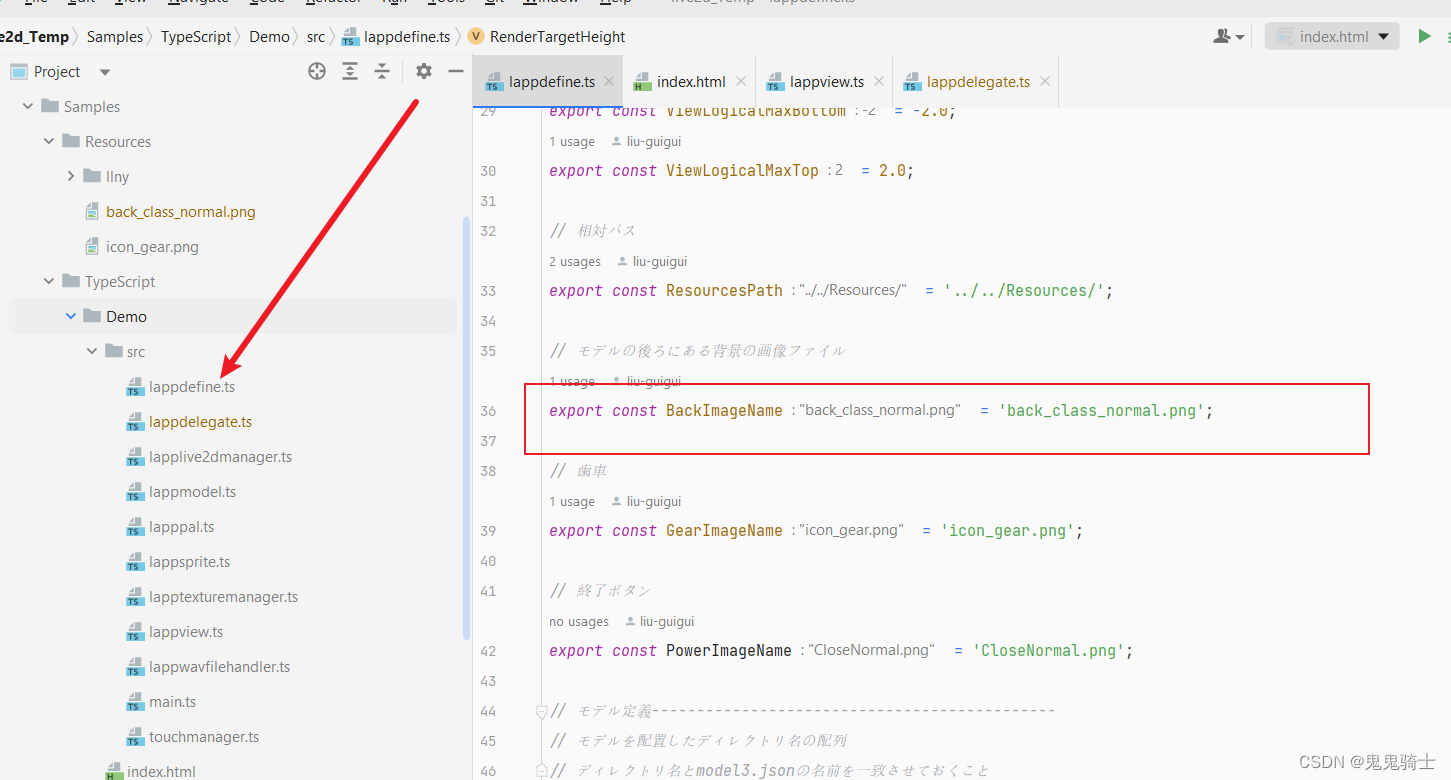Open lappview.ts in the project tree
Screen dimensions: 1451x780
click(186, 632)
